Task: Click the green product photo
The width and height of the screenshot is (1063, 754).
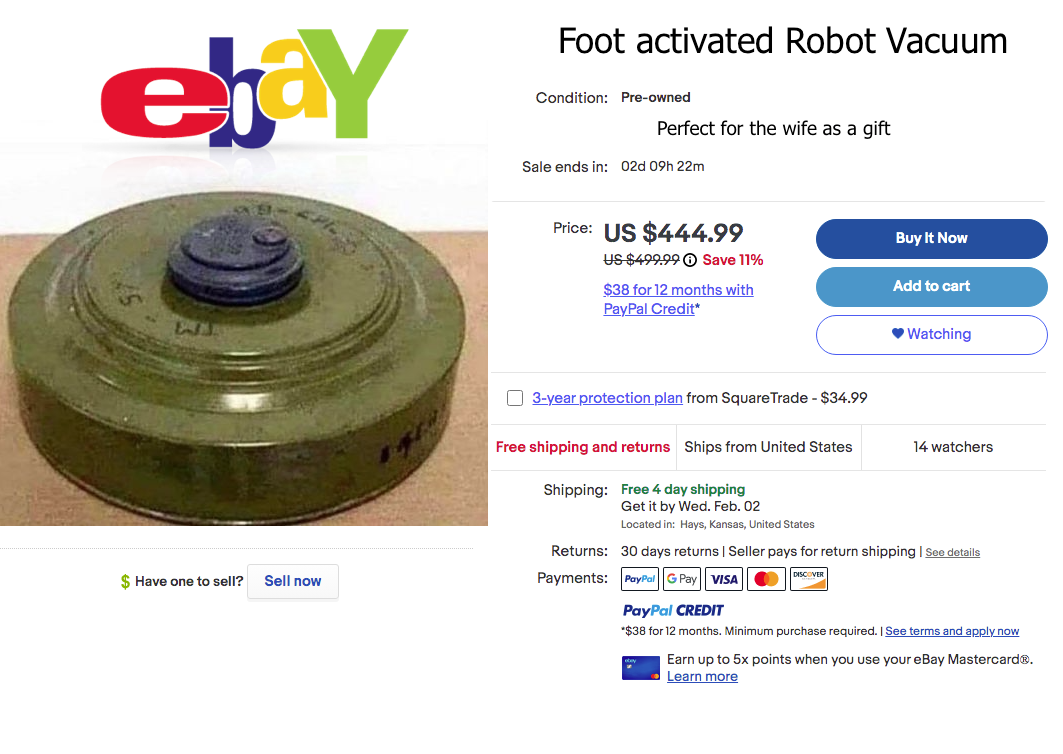Action: coord(244,350)
